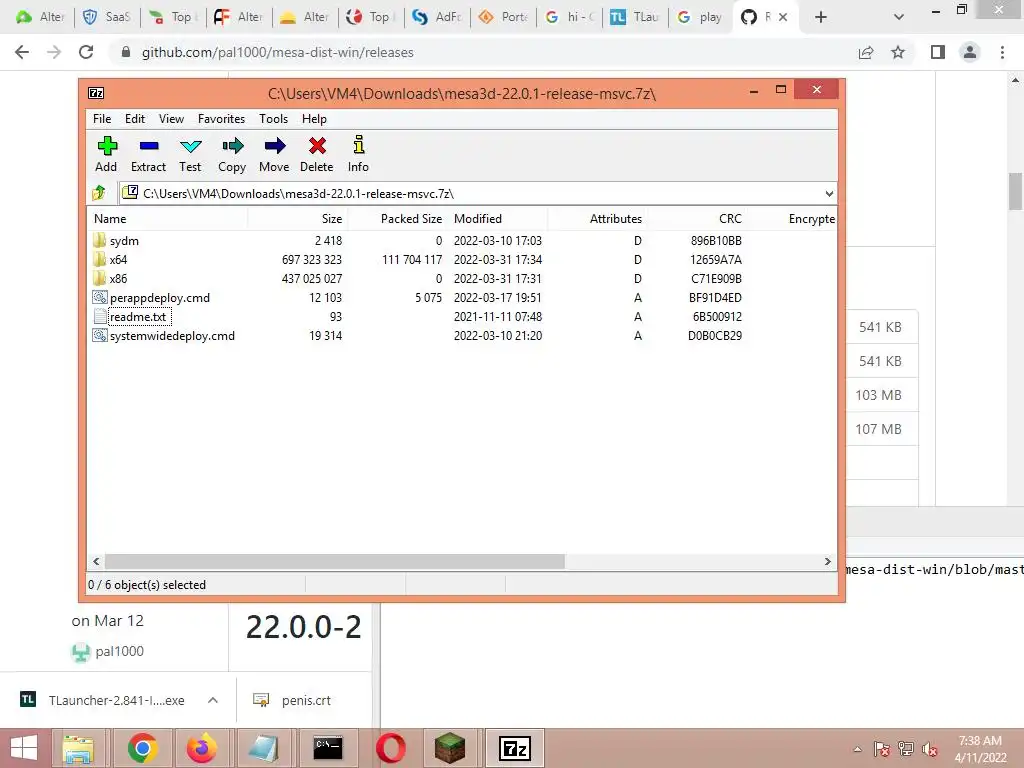Open the Chrome profile avatar
The height and width of the screenshot is (768, 1024).
tap(970, 52)
